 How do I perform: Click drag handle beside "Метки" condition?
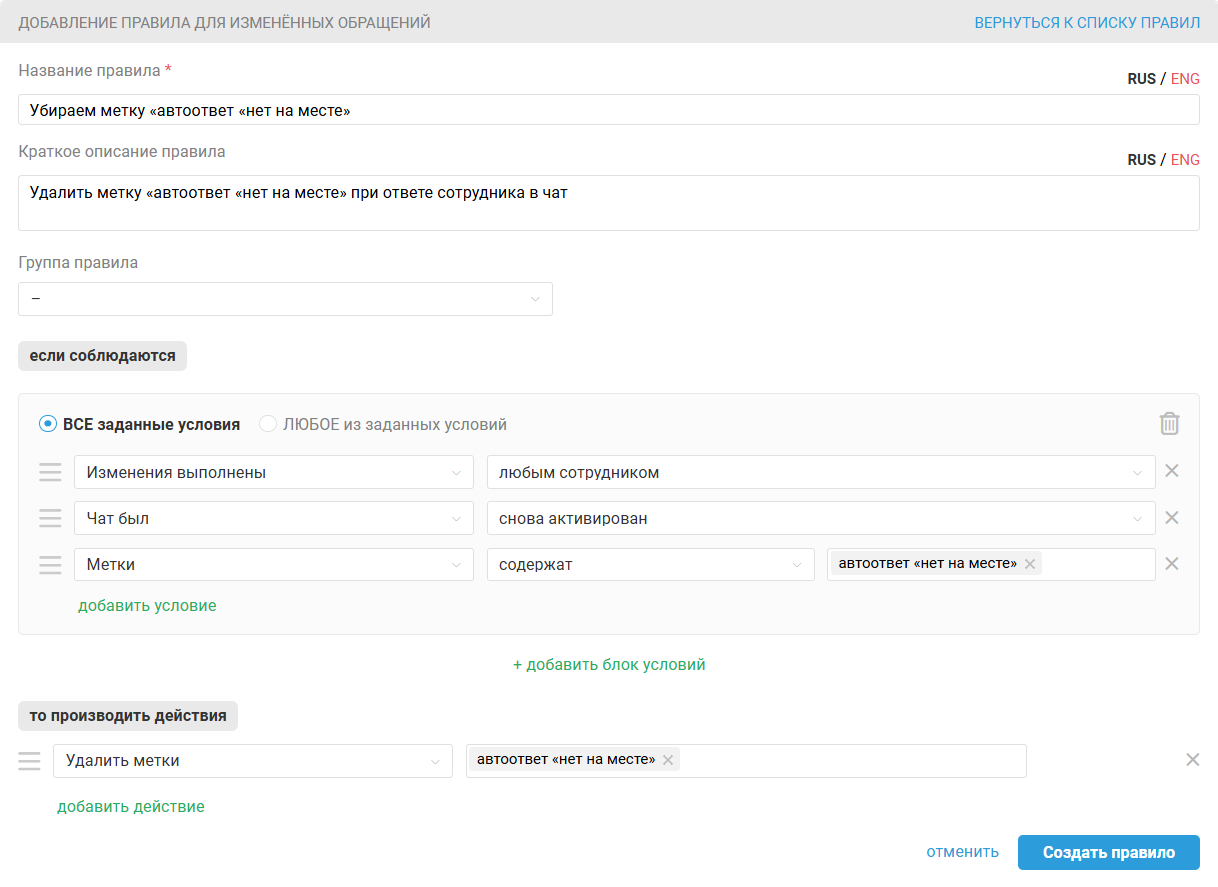coord(50,564)
